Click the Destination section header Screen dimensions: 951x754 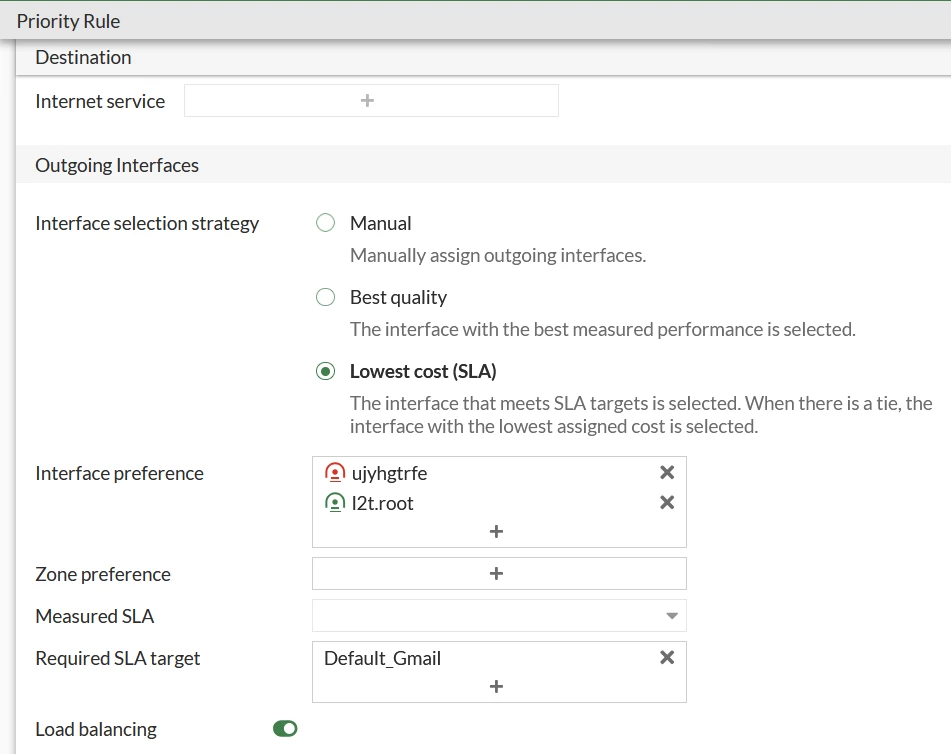[x=83, y=57]
